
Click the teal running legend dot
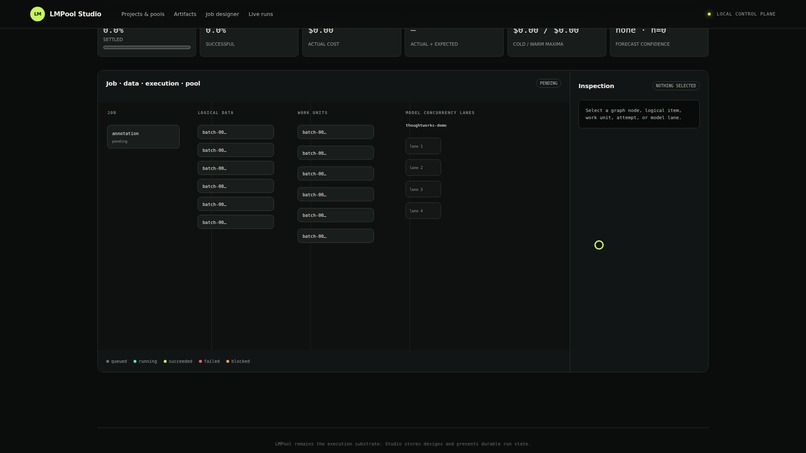point(135,361)
